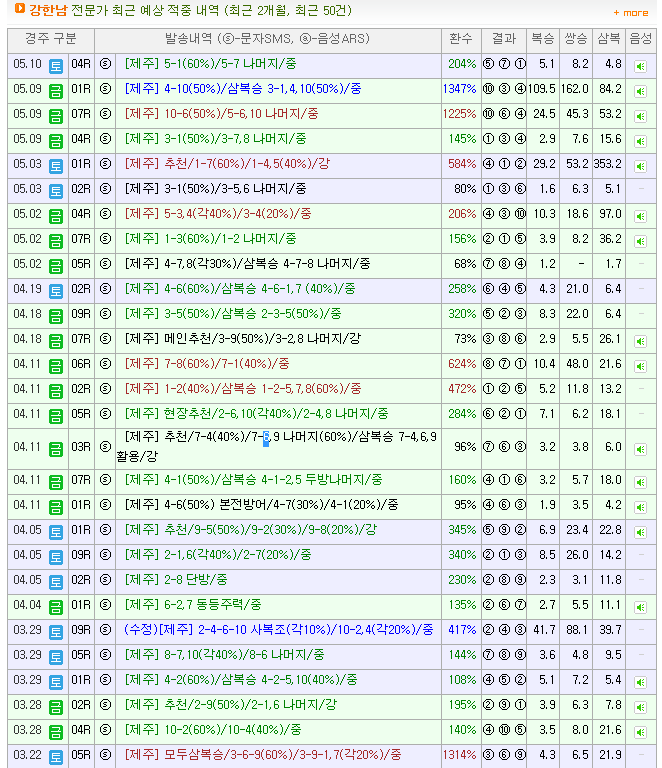
Task: Click speaker icon for 04.11 06R row
Action: tap(640, 365)
